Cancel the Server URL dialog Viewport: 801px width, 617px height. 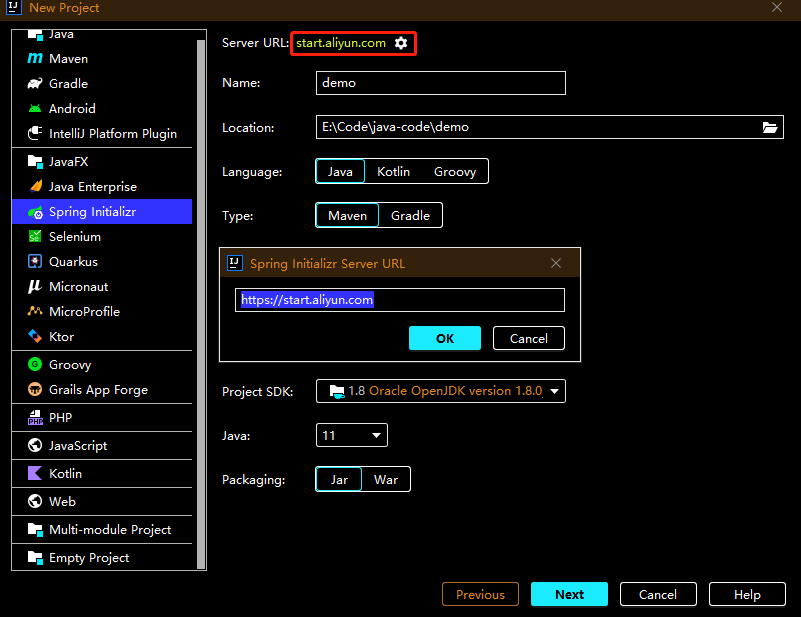tap(529, 338)
